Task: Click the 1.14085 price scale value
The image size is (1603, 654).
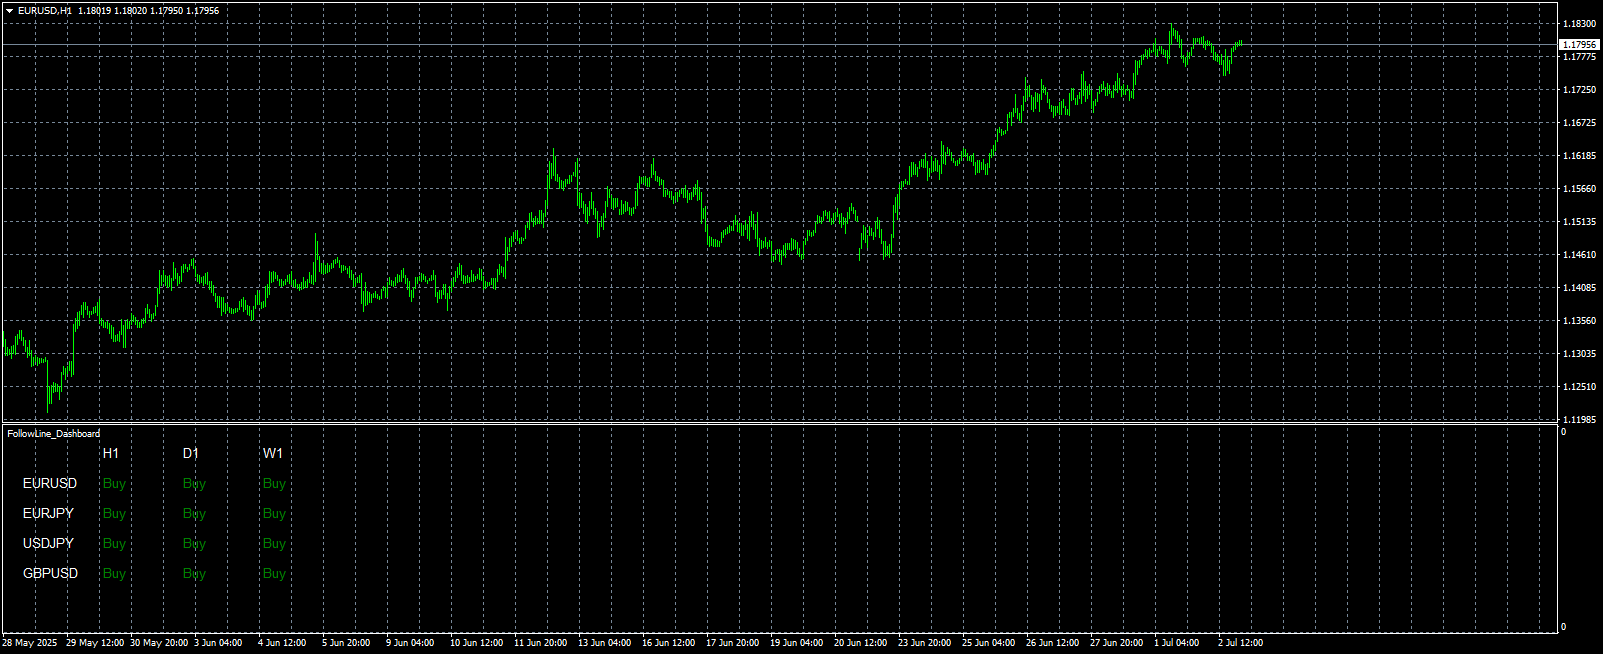Action: coord(1578,288)
